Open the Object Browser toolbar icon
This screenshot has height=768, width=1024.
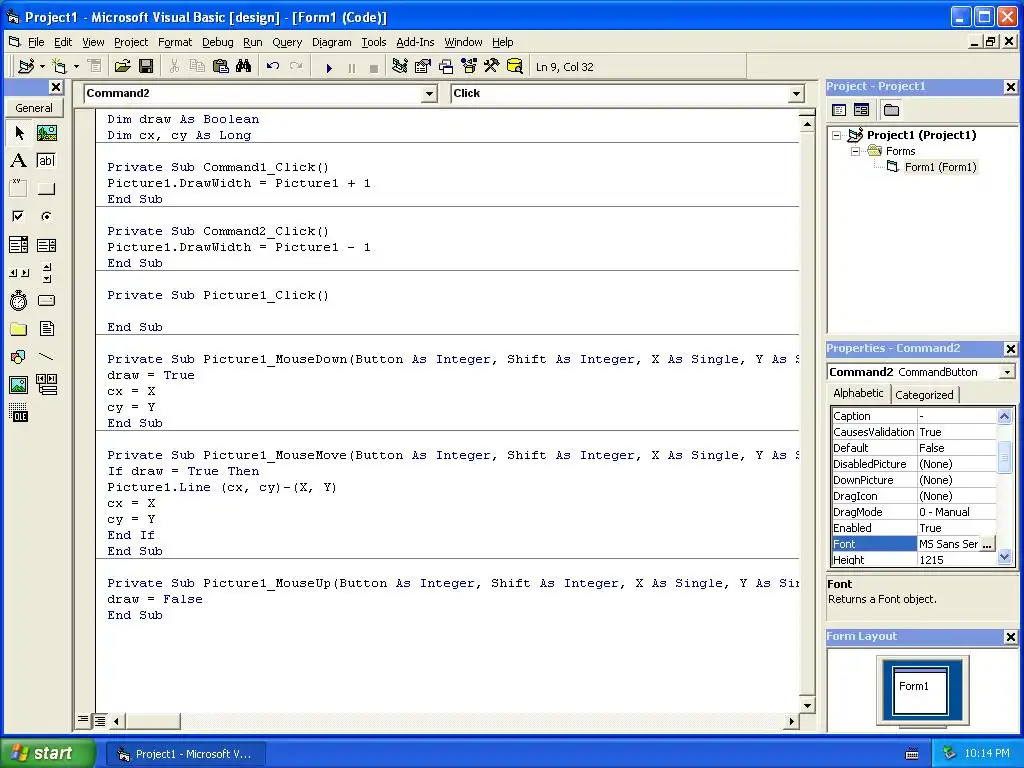(469, 67)
